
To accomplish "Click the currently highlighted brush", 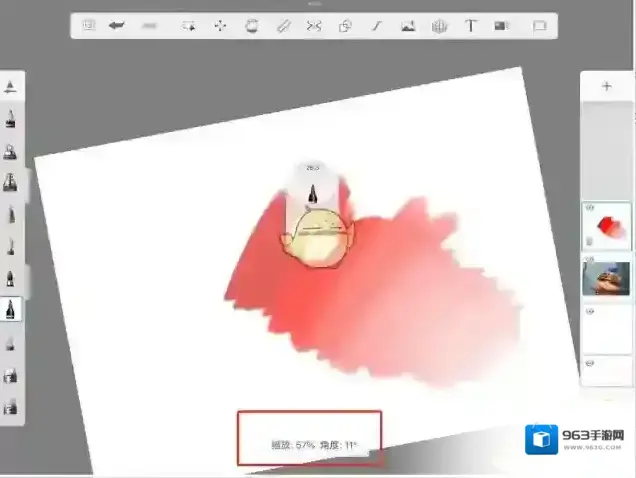I will point(11,310).
